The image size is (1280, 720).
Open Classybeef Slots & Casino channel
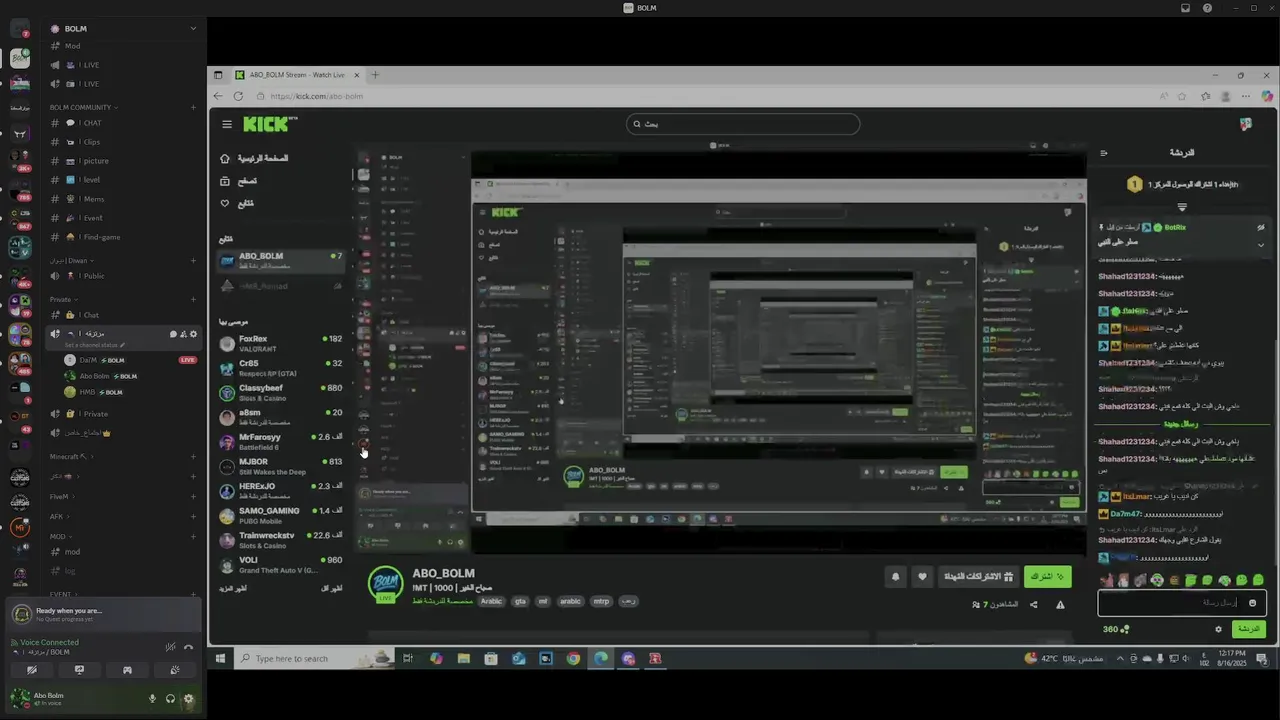tap(281, 392)
